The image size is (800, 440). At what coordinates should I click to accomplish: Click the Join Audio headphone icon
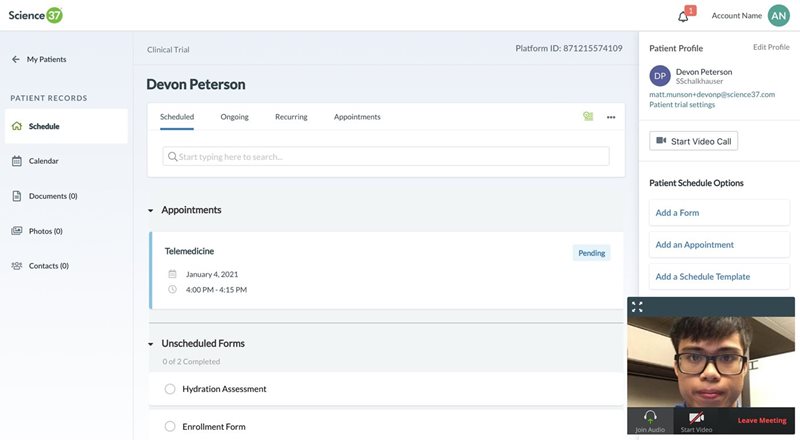[650, 419]
